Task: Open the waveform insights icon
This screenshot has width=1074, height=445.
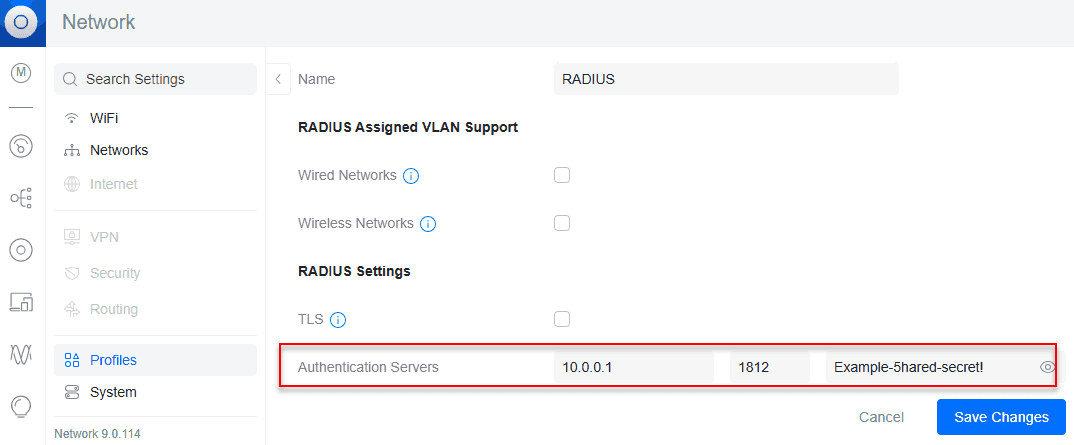Action: point(21,353)
